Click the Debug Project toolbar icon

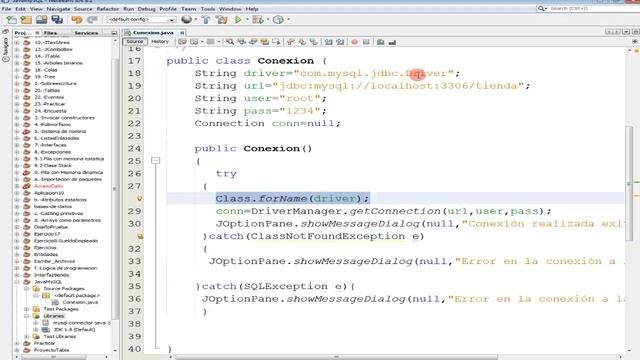click(x=258, y=20)
